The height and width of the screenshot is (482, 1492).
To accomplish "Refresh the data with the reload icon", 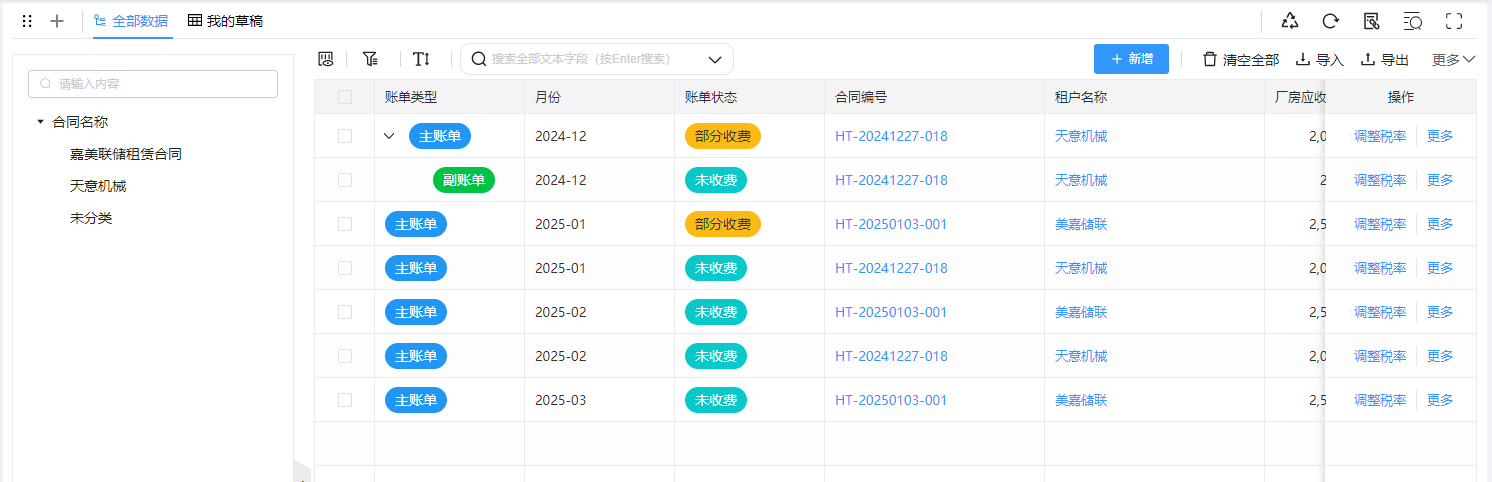I will point(1330,21).
